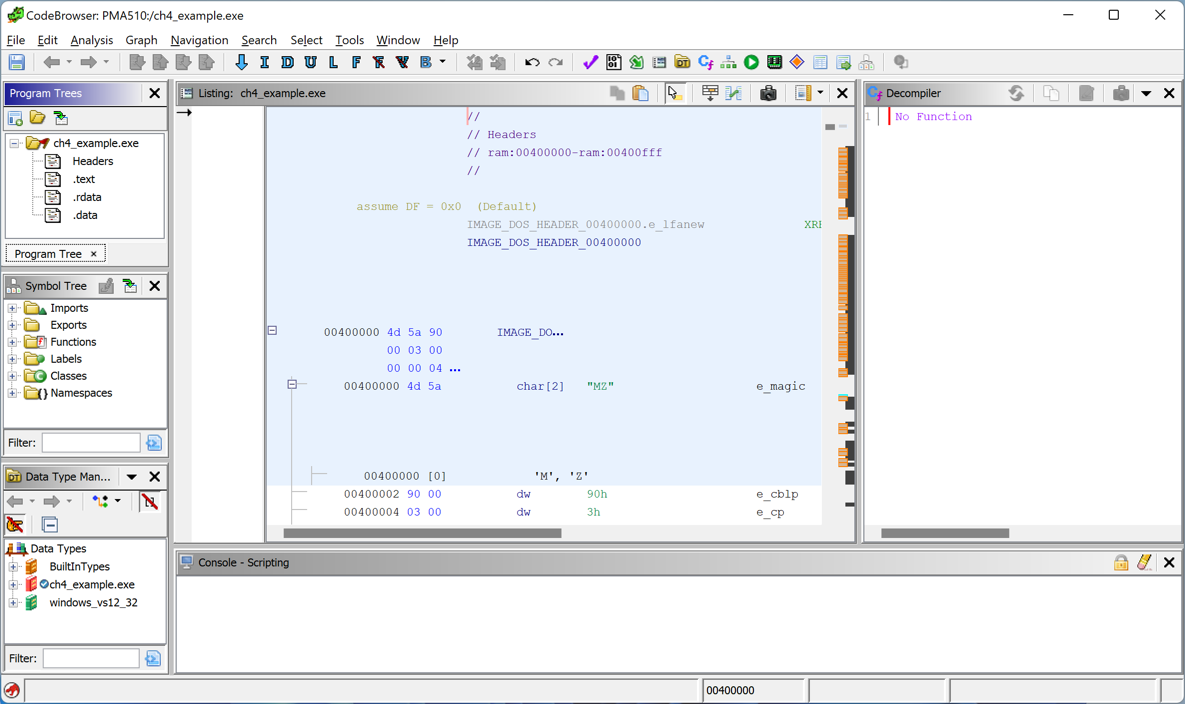This screenshot has height=704, width=1185.
Task: Click the Bytes viewer icon in the toolbar
Action: point(614,63)
